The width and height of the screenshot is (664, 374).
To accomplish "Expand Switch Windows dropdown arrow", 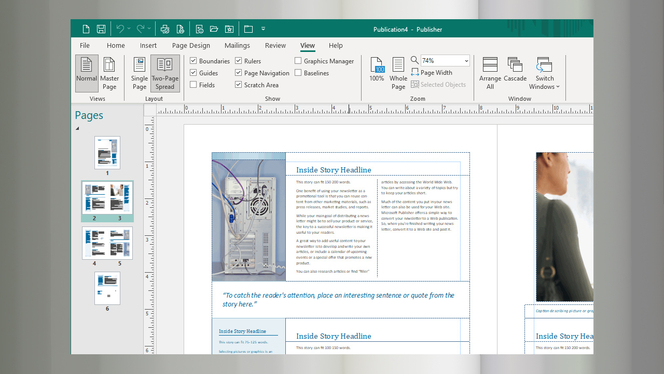I will click(558, 86).
